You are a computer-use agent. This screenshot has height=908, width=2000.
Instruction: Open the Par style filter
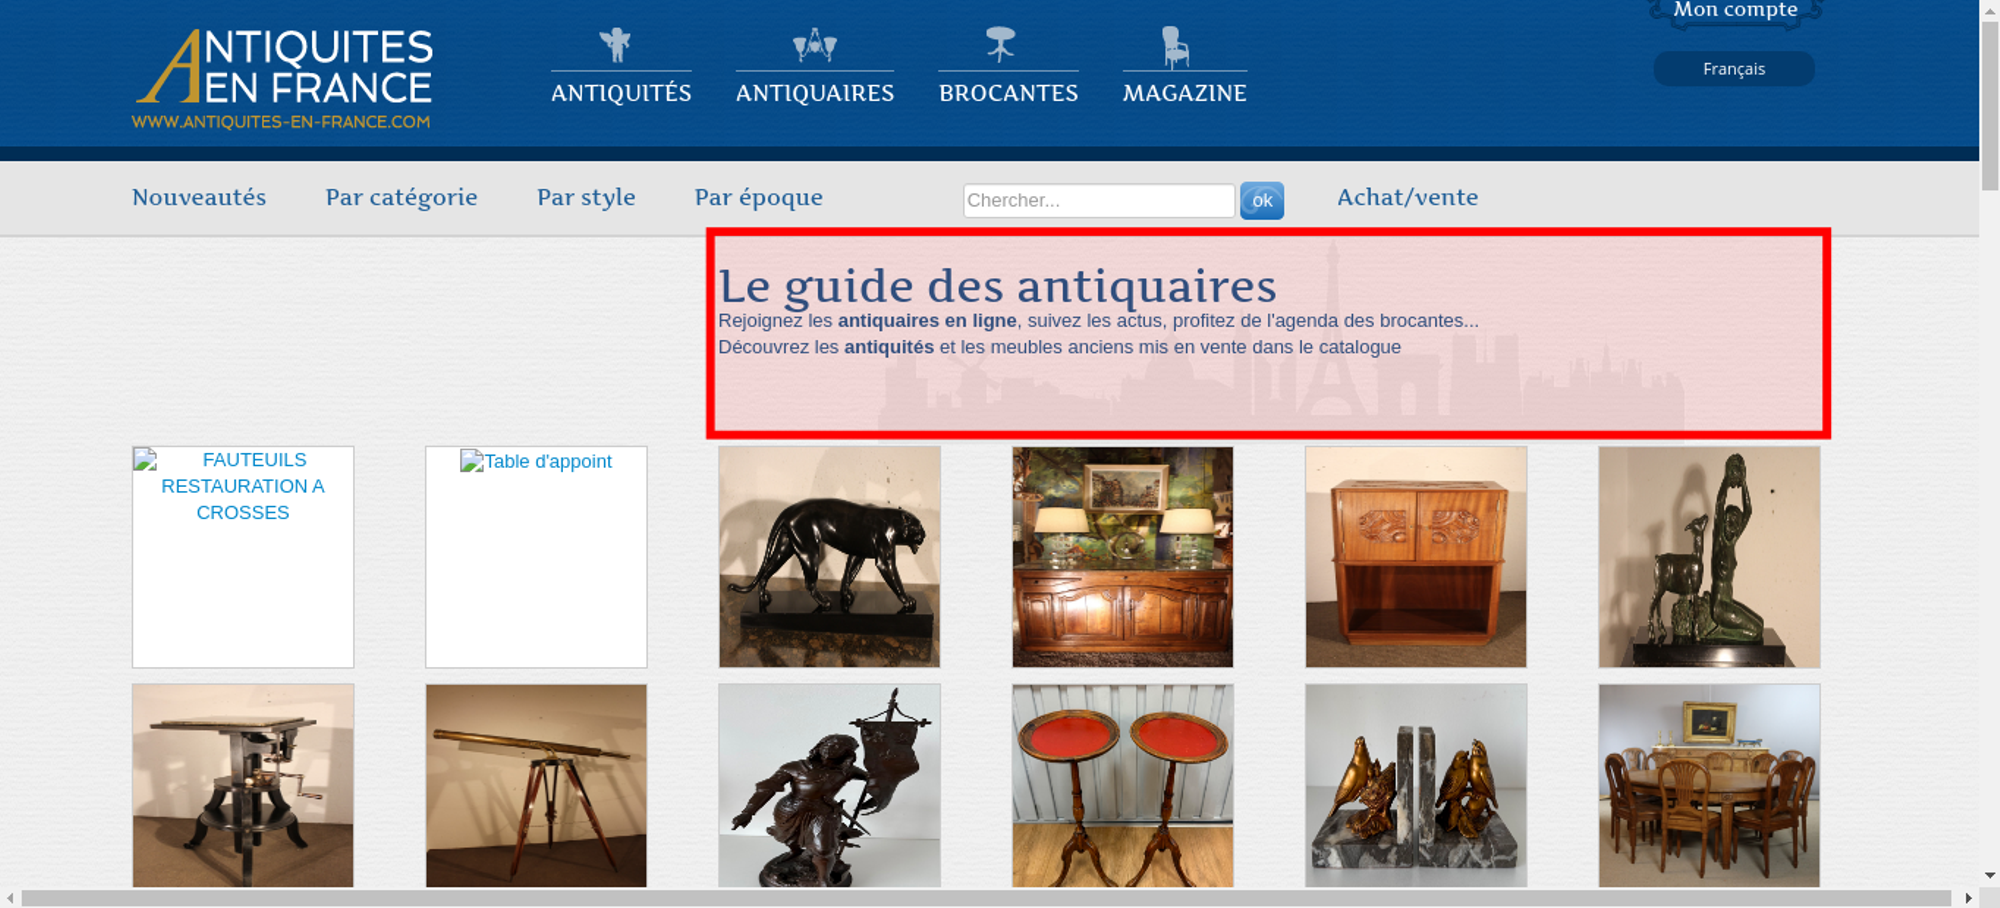(586, 197)
